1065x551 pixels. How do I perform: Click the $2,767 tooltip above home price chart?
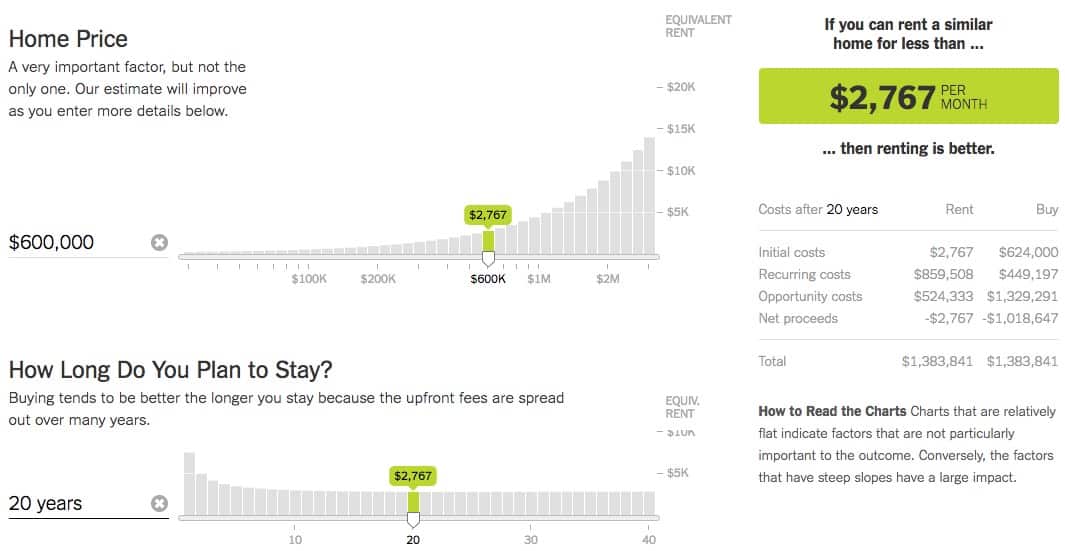point(488,214)
